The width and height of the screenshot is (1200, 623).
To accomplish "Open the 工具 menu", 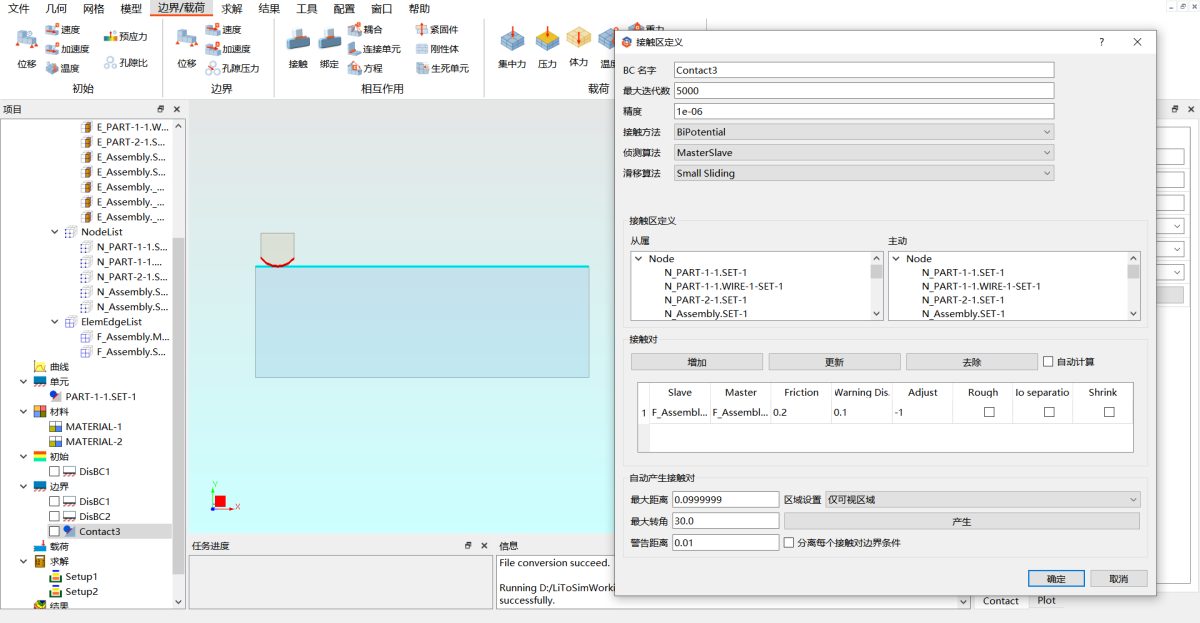I will [307, 8].
